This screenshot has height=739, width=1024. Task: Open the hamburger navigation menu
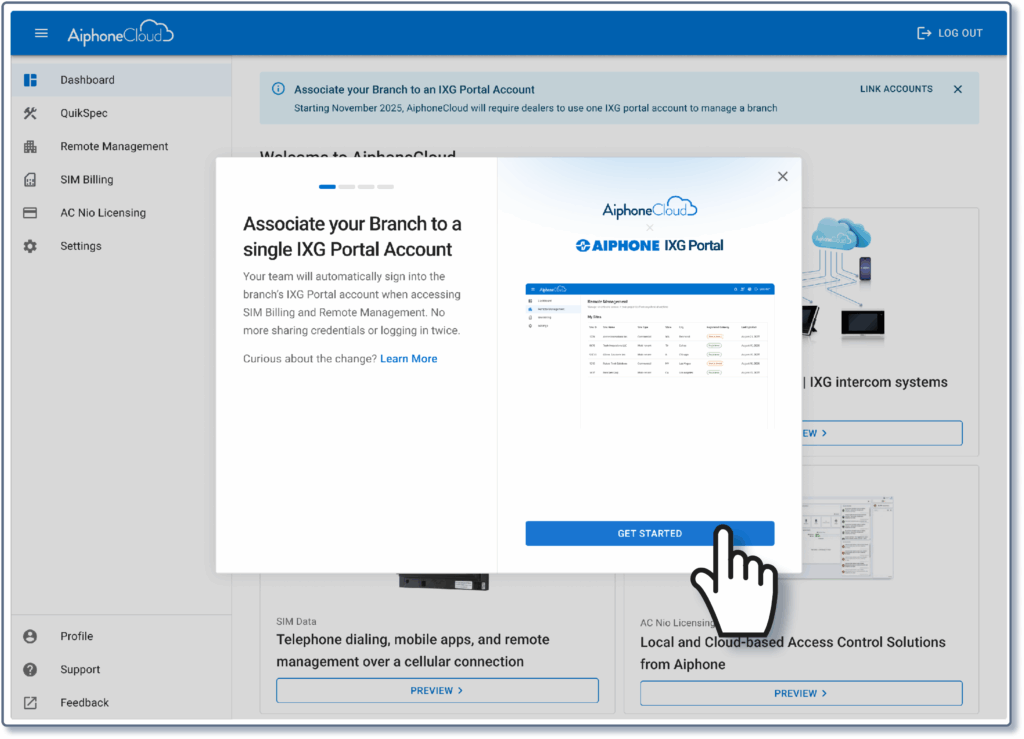click(41, 33)
